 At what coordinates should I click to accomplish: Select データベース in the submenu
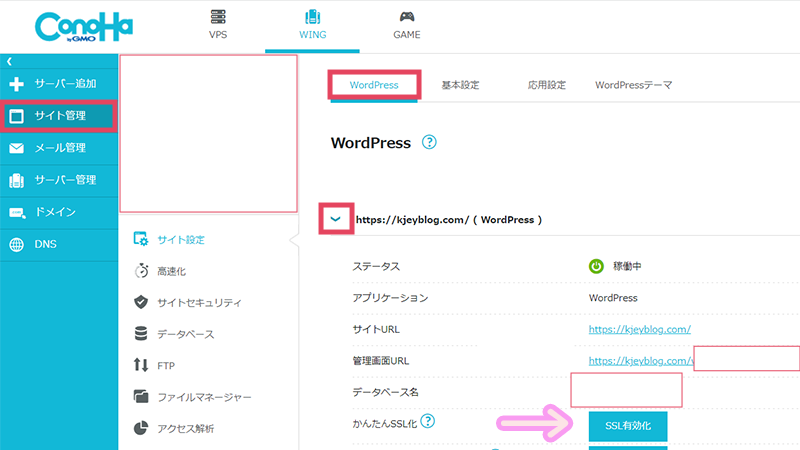pyautogui.click(x=186, y=335)
